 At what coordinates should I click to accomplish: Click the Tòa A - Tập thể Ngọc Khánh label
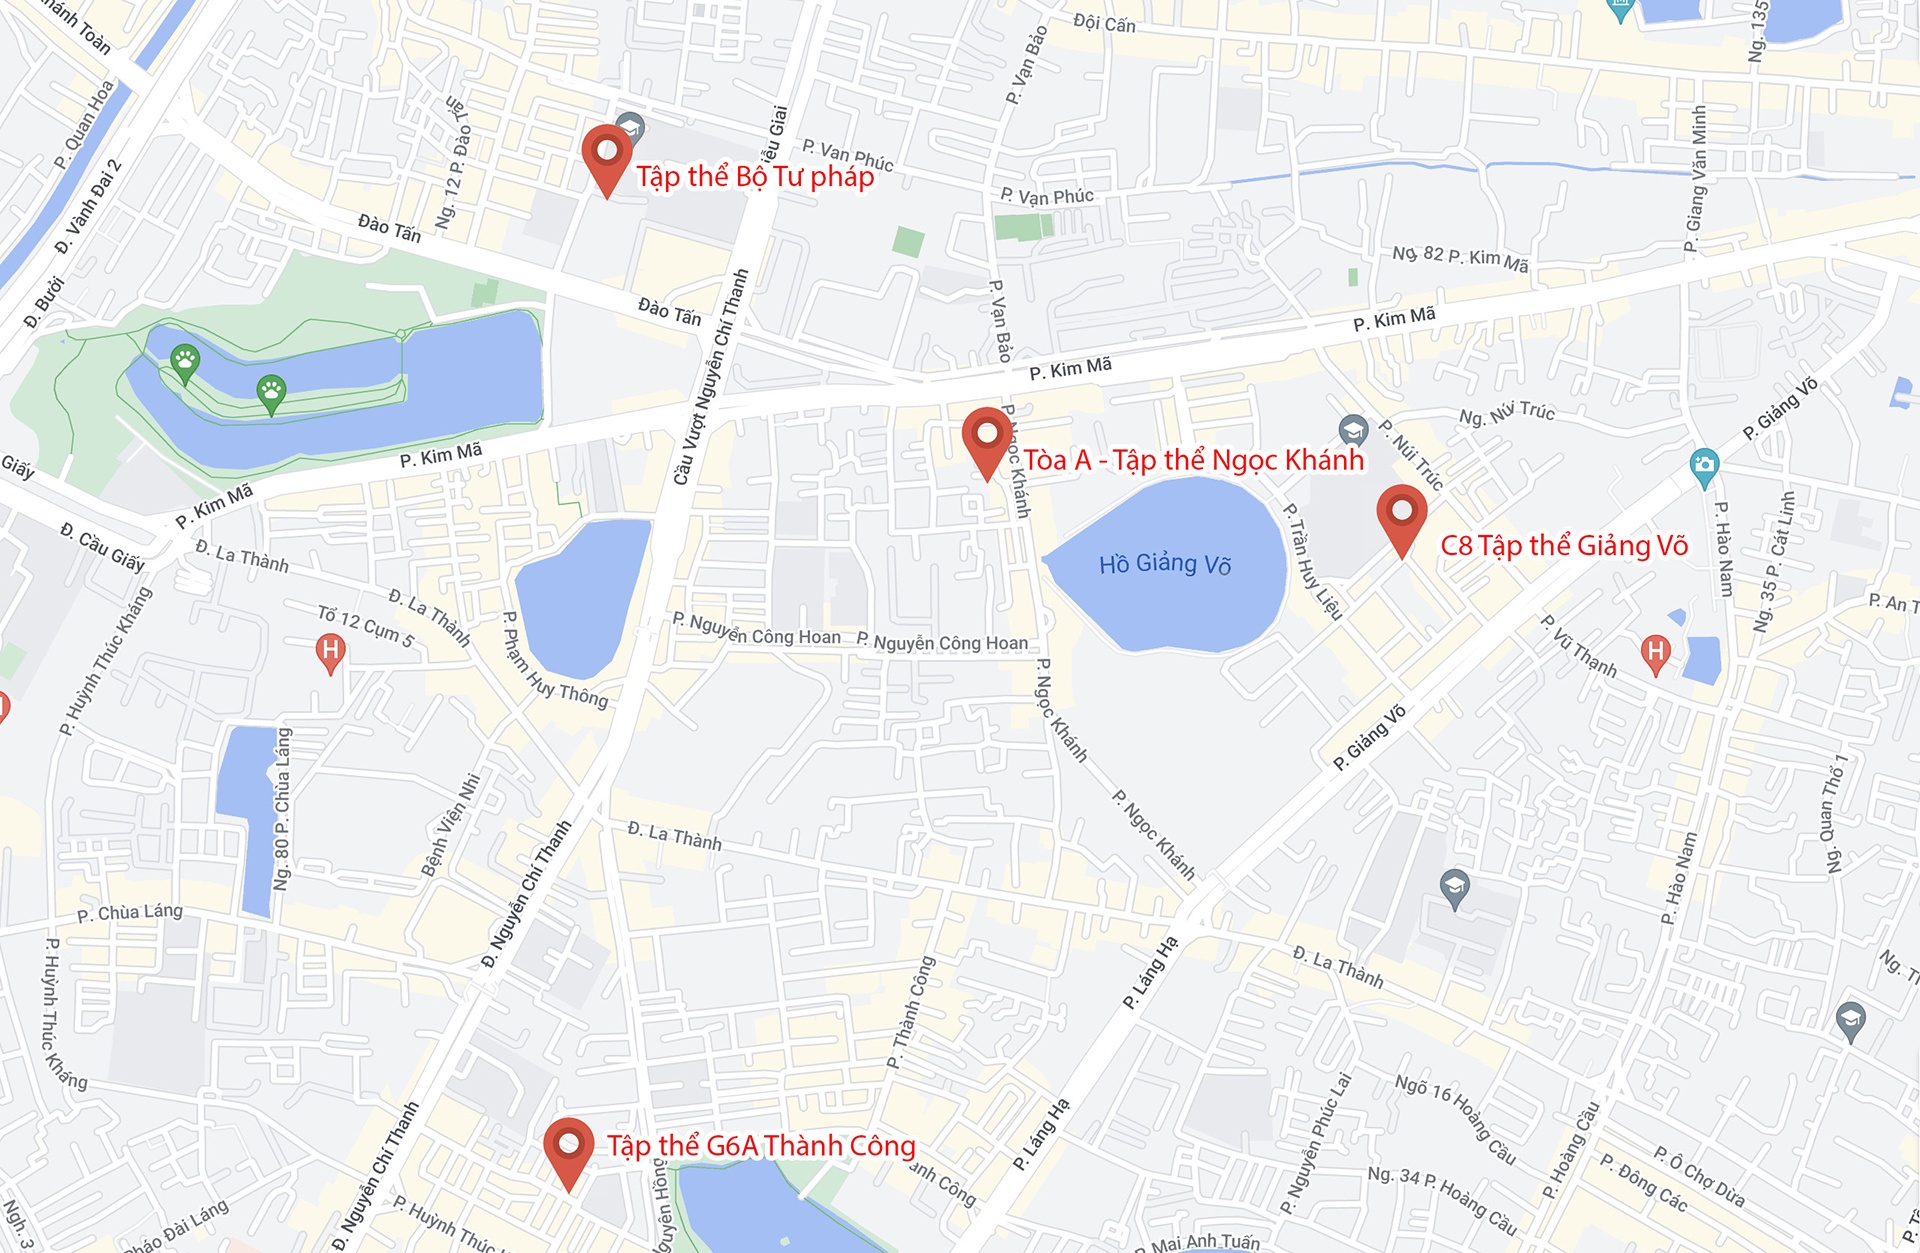click(x=1193, y=460)
